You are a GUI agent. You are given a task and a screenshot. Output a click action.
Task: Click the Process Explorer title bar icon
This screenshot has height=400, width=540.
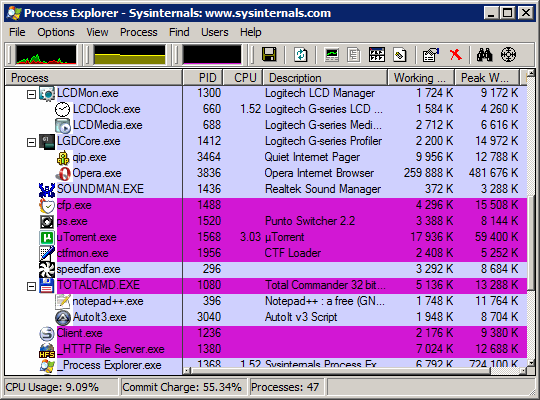[14, 13]
